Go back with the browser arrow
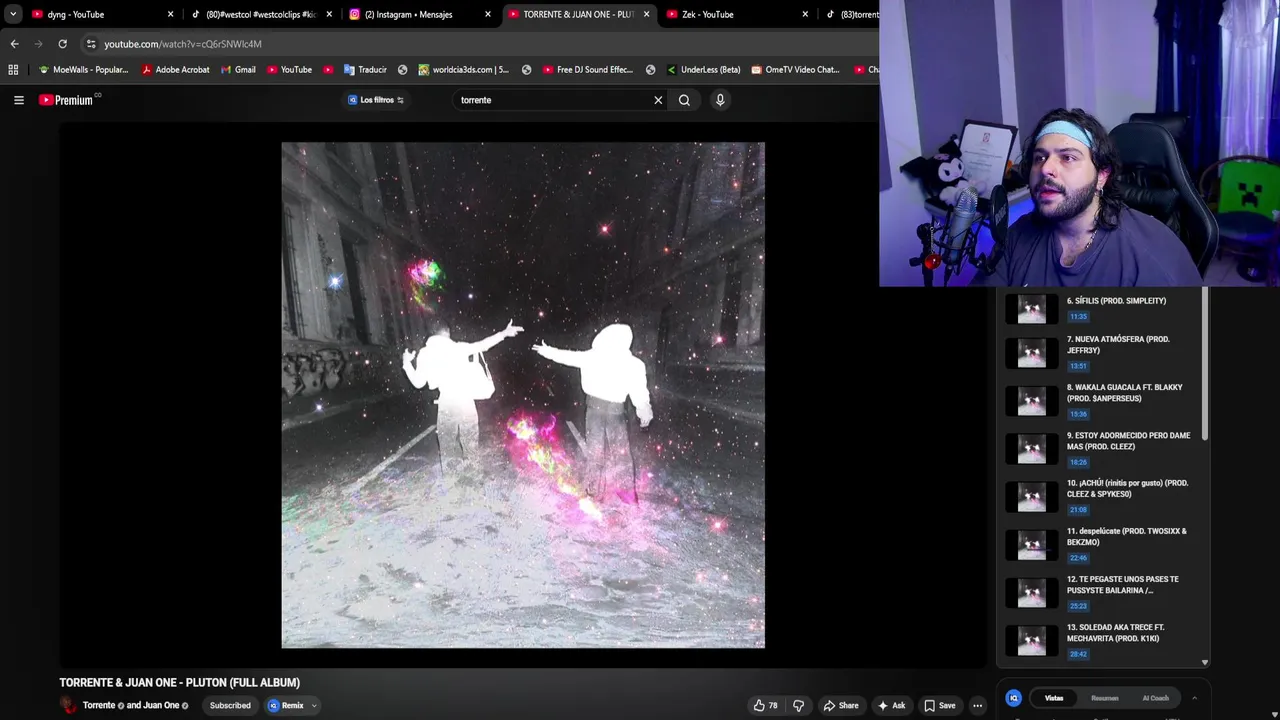1280x720 pixels. [14, 44]
